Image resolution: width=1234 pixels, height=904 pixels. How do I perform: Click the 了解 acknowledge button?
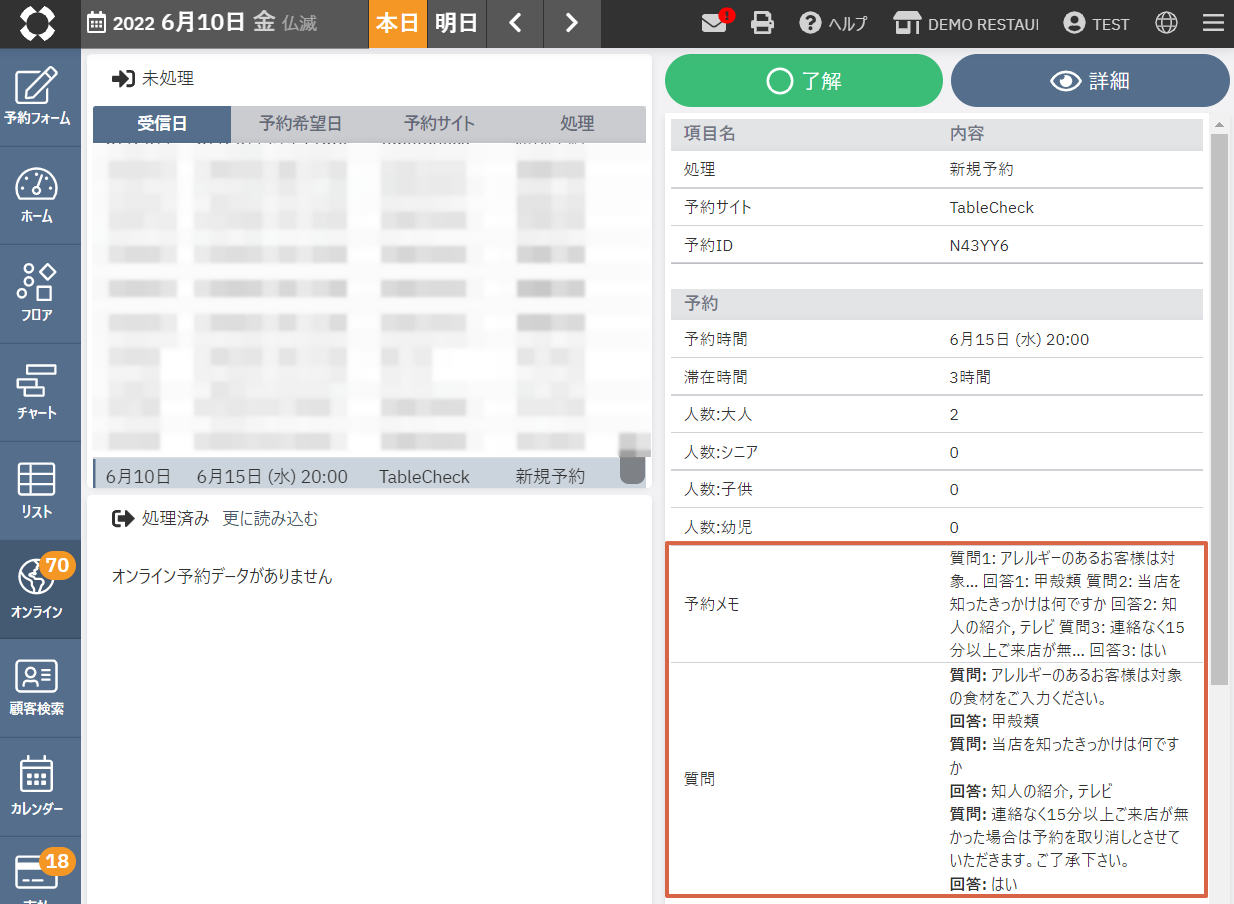804,81
